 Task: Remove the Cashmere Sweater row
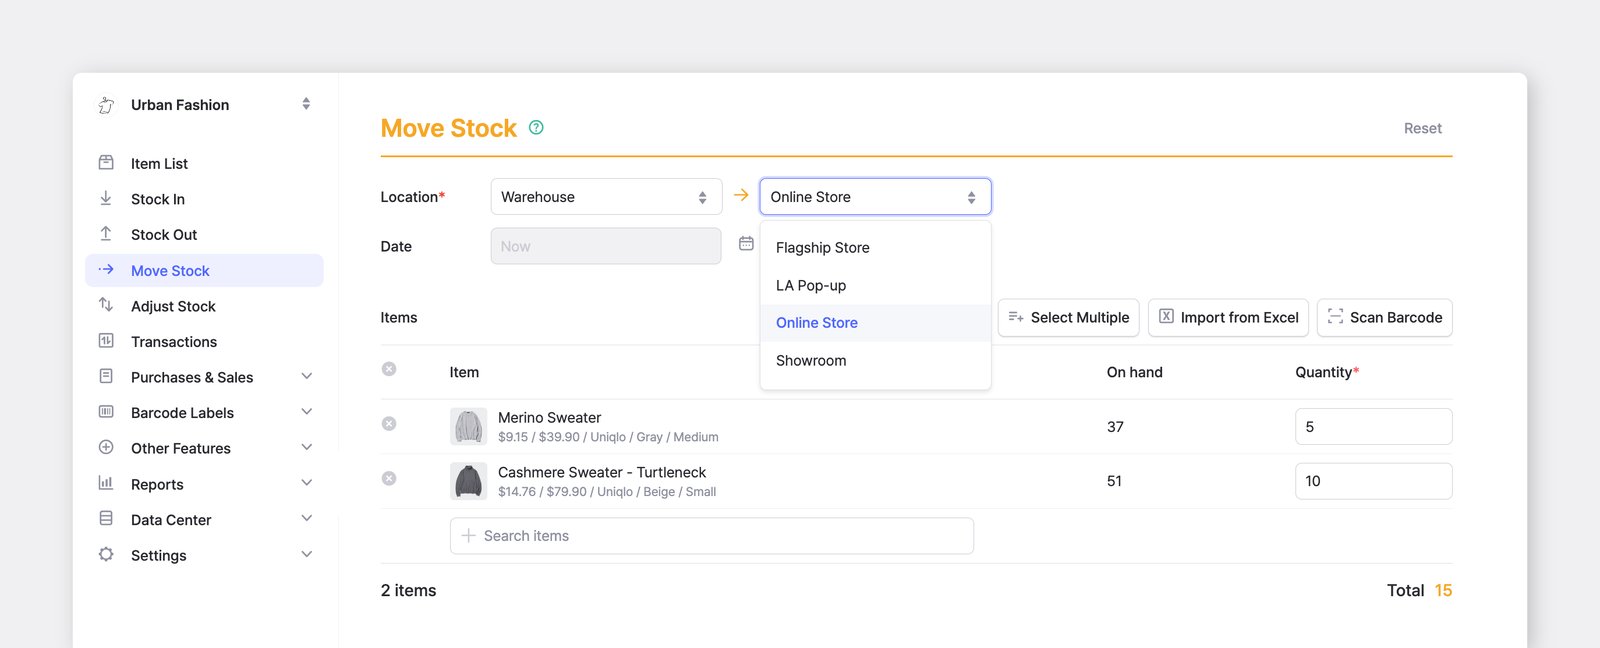click(389, 479)
